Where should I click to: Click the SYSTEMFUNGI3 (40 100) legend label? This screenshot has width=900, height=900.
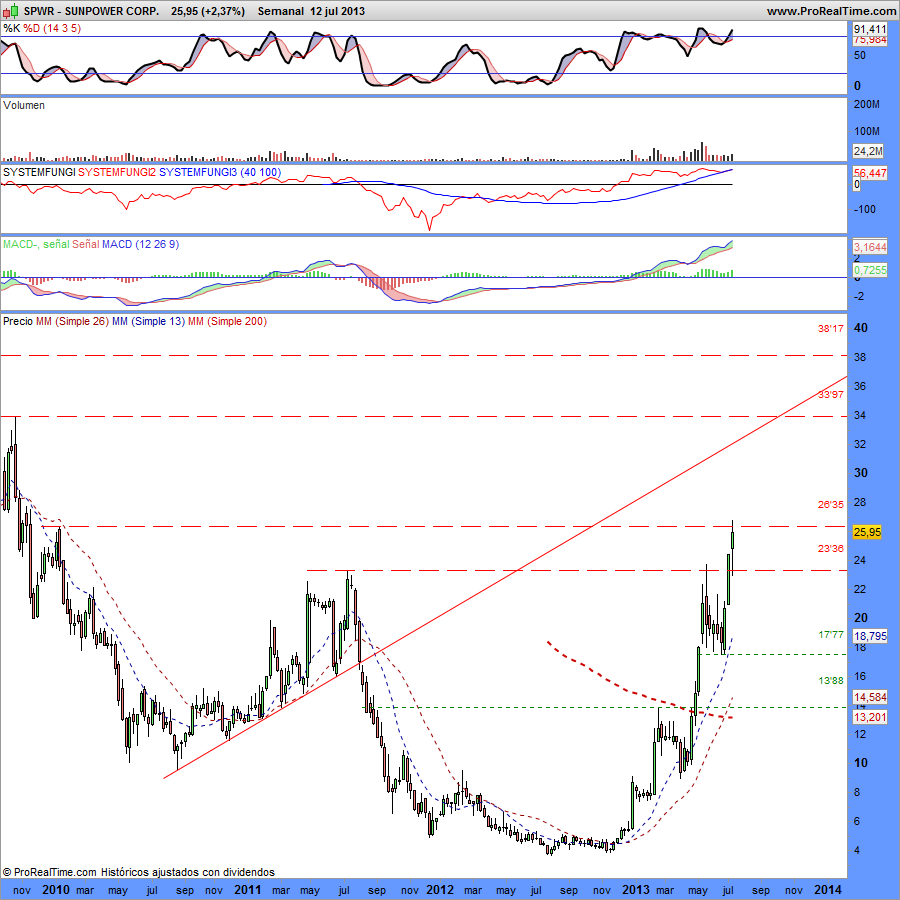pos(220,172)
